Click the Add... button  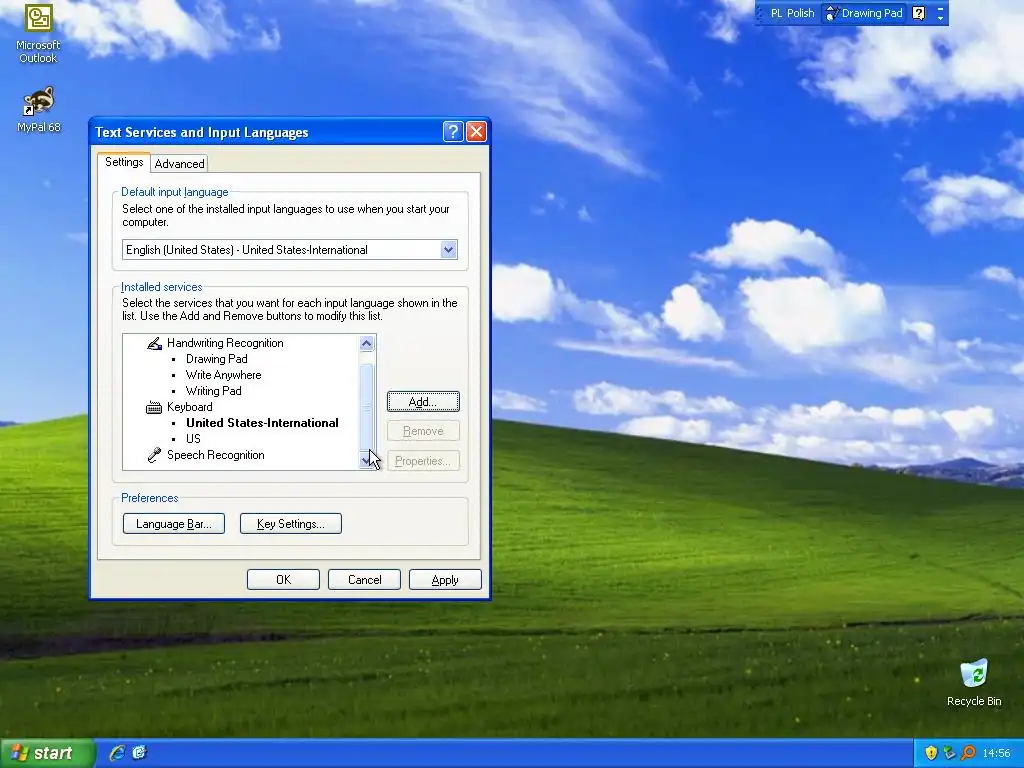pos(423,402)
